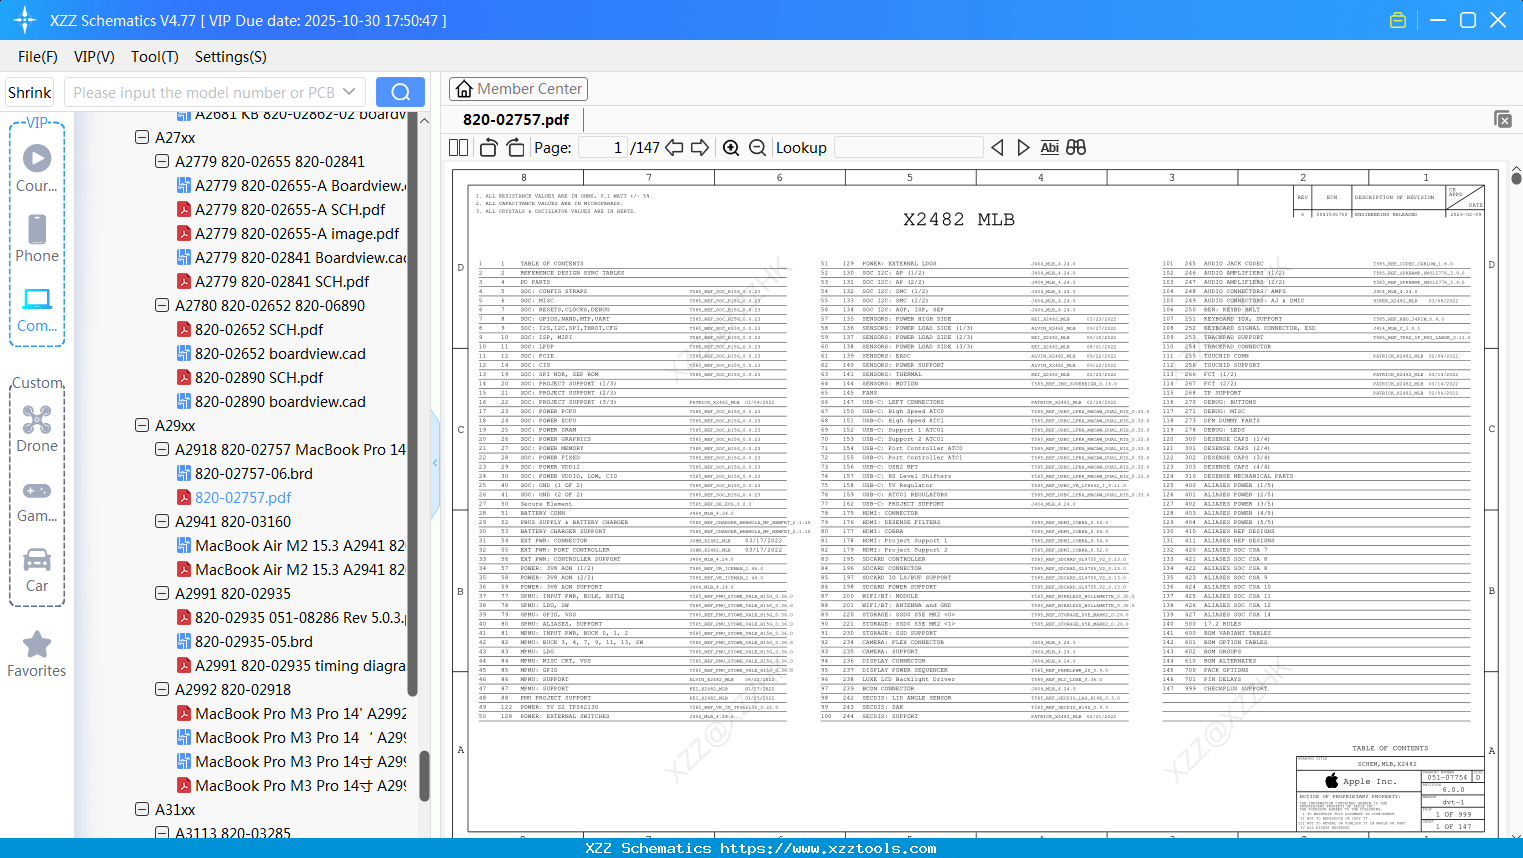Open 820-02757-06.brd board file

[x=244, y=473]
